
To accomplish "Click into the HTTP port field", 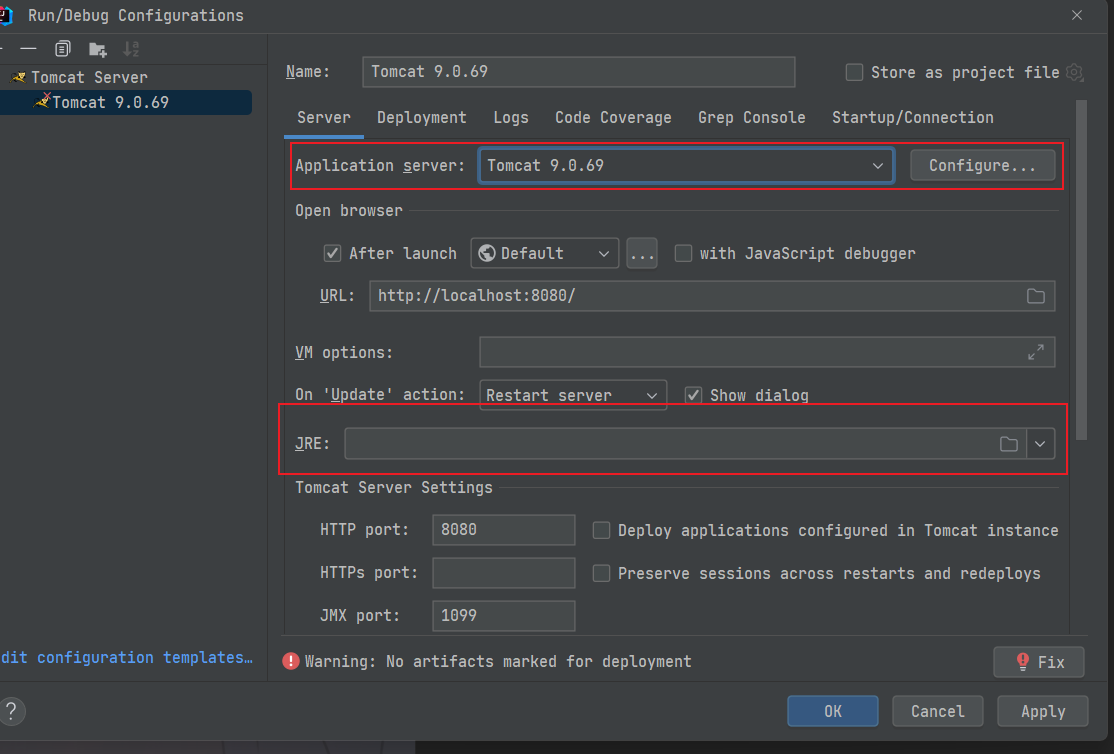I will [503, 530].
